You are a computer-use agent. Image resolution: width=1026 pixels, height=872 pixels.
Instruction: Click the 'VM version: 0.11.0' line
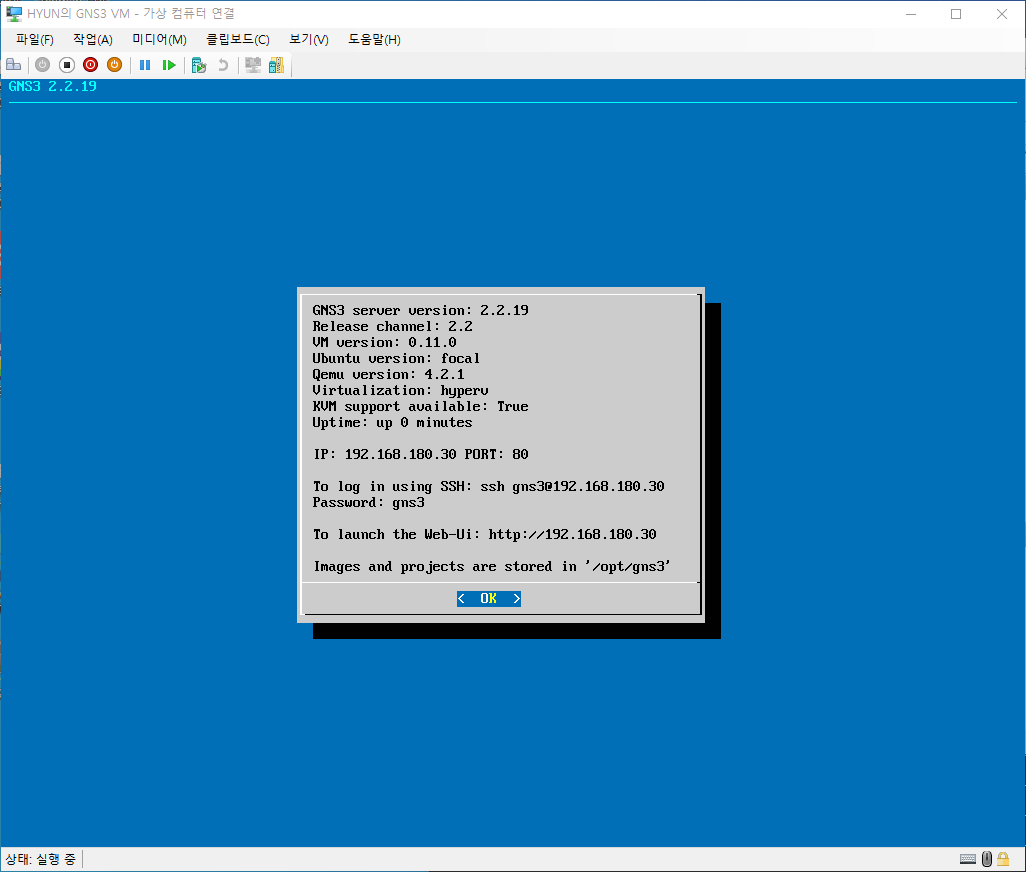[384, 342]
